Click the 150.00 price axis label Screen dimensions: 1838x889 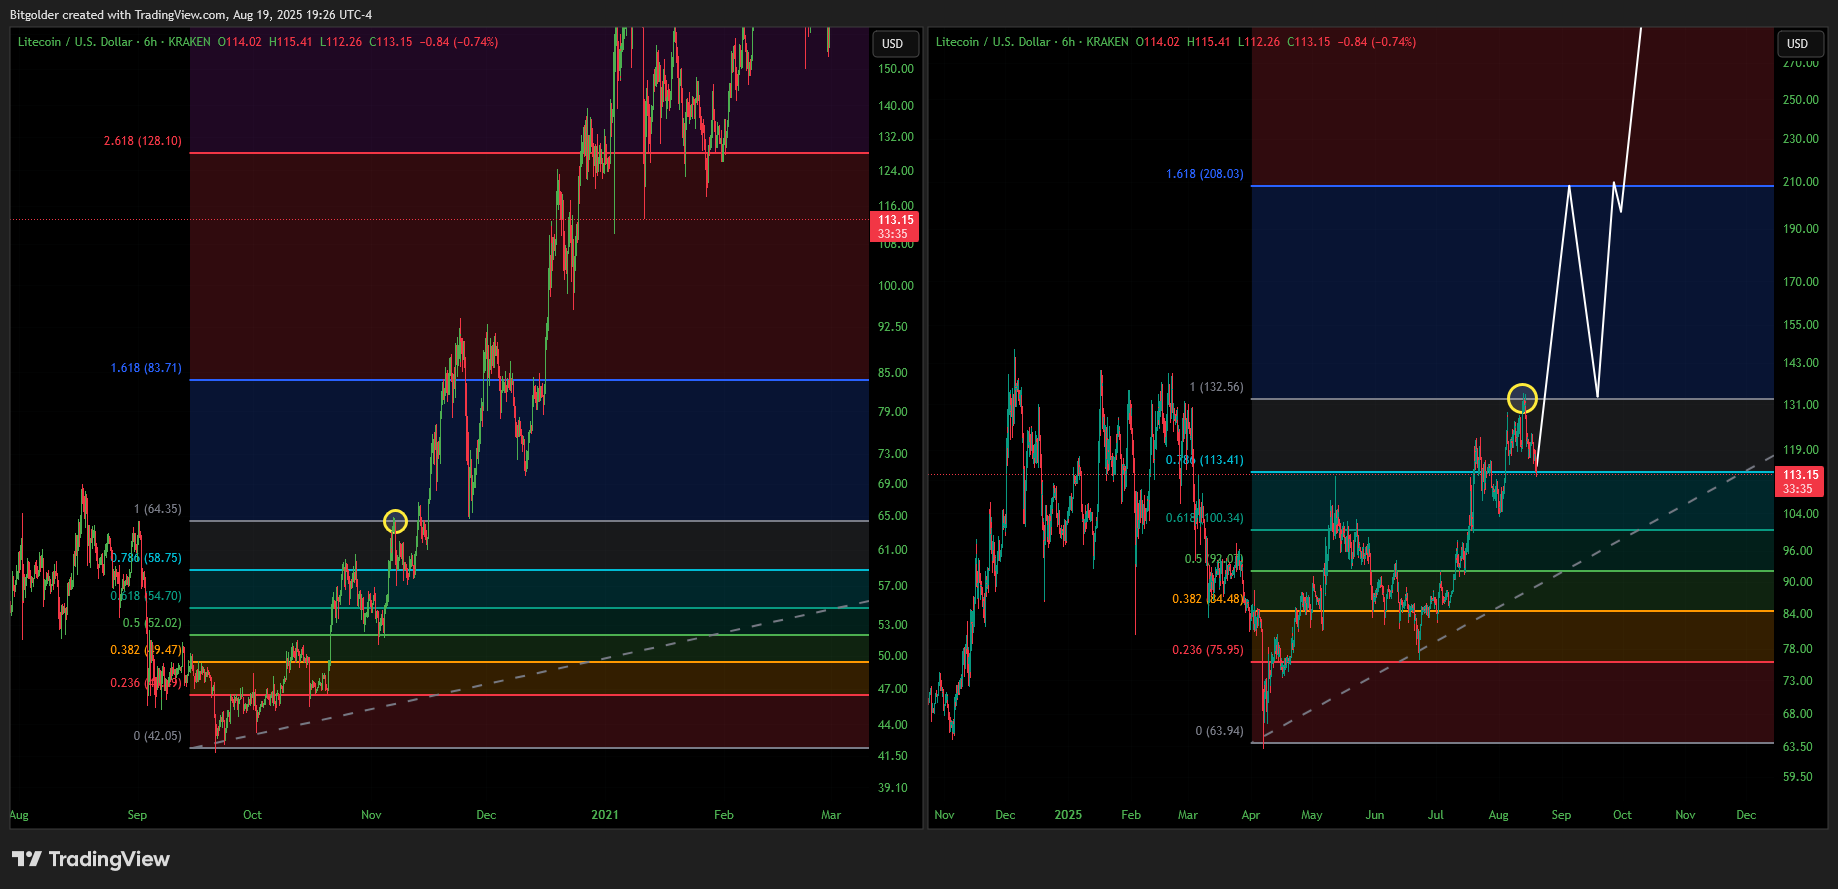[896, 69]
